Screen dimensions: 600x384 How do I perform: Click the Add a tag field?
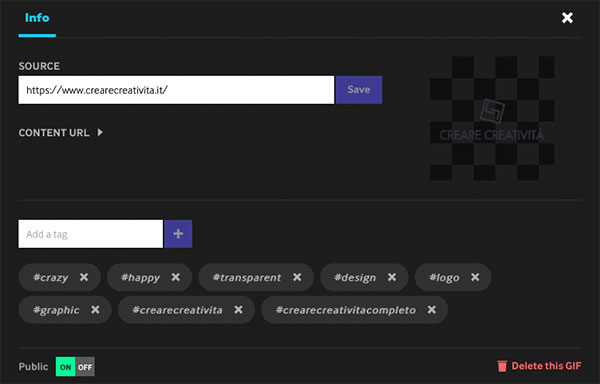point(91,234)
